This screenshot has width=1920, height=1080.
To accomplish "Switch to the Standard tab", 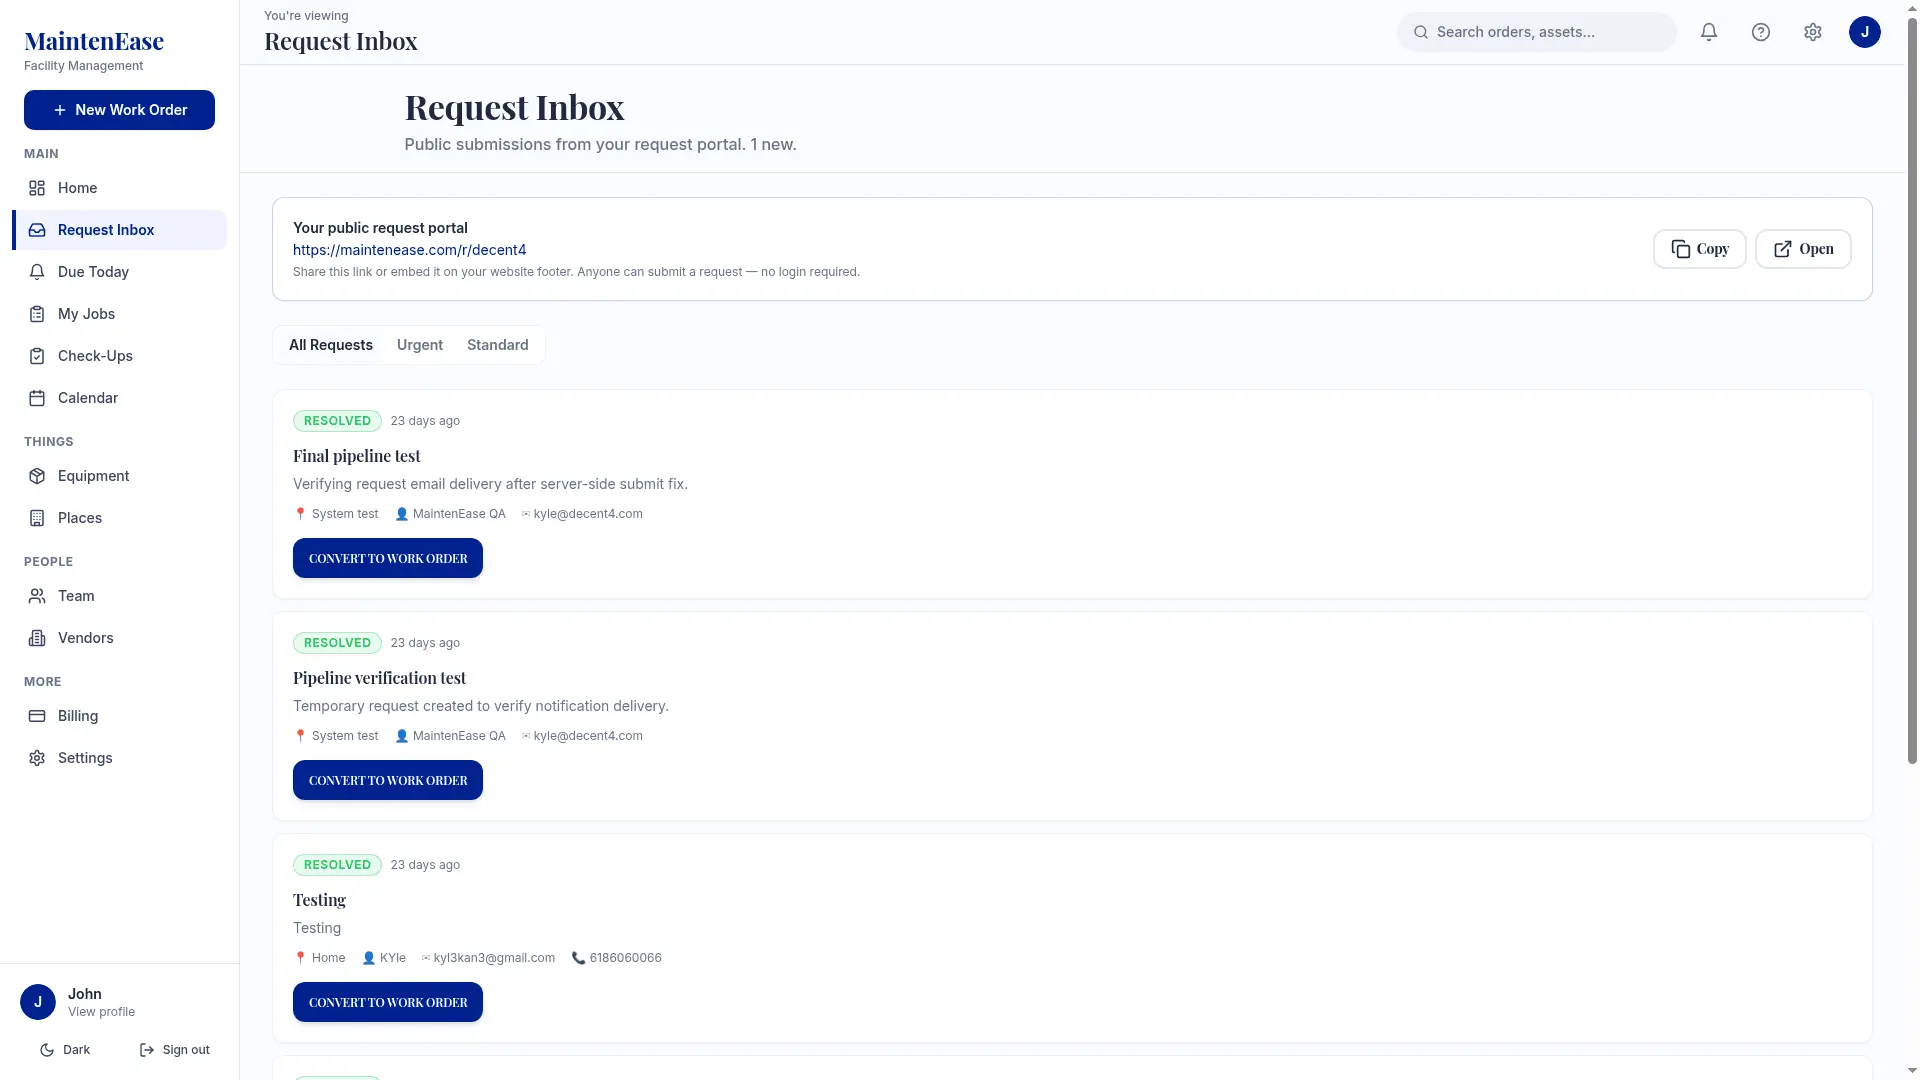I will [x=498, y=345].
